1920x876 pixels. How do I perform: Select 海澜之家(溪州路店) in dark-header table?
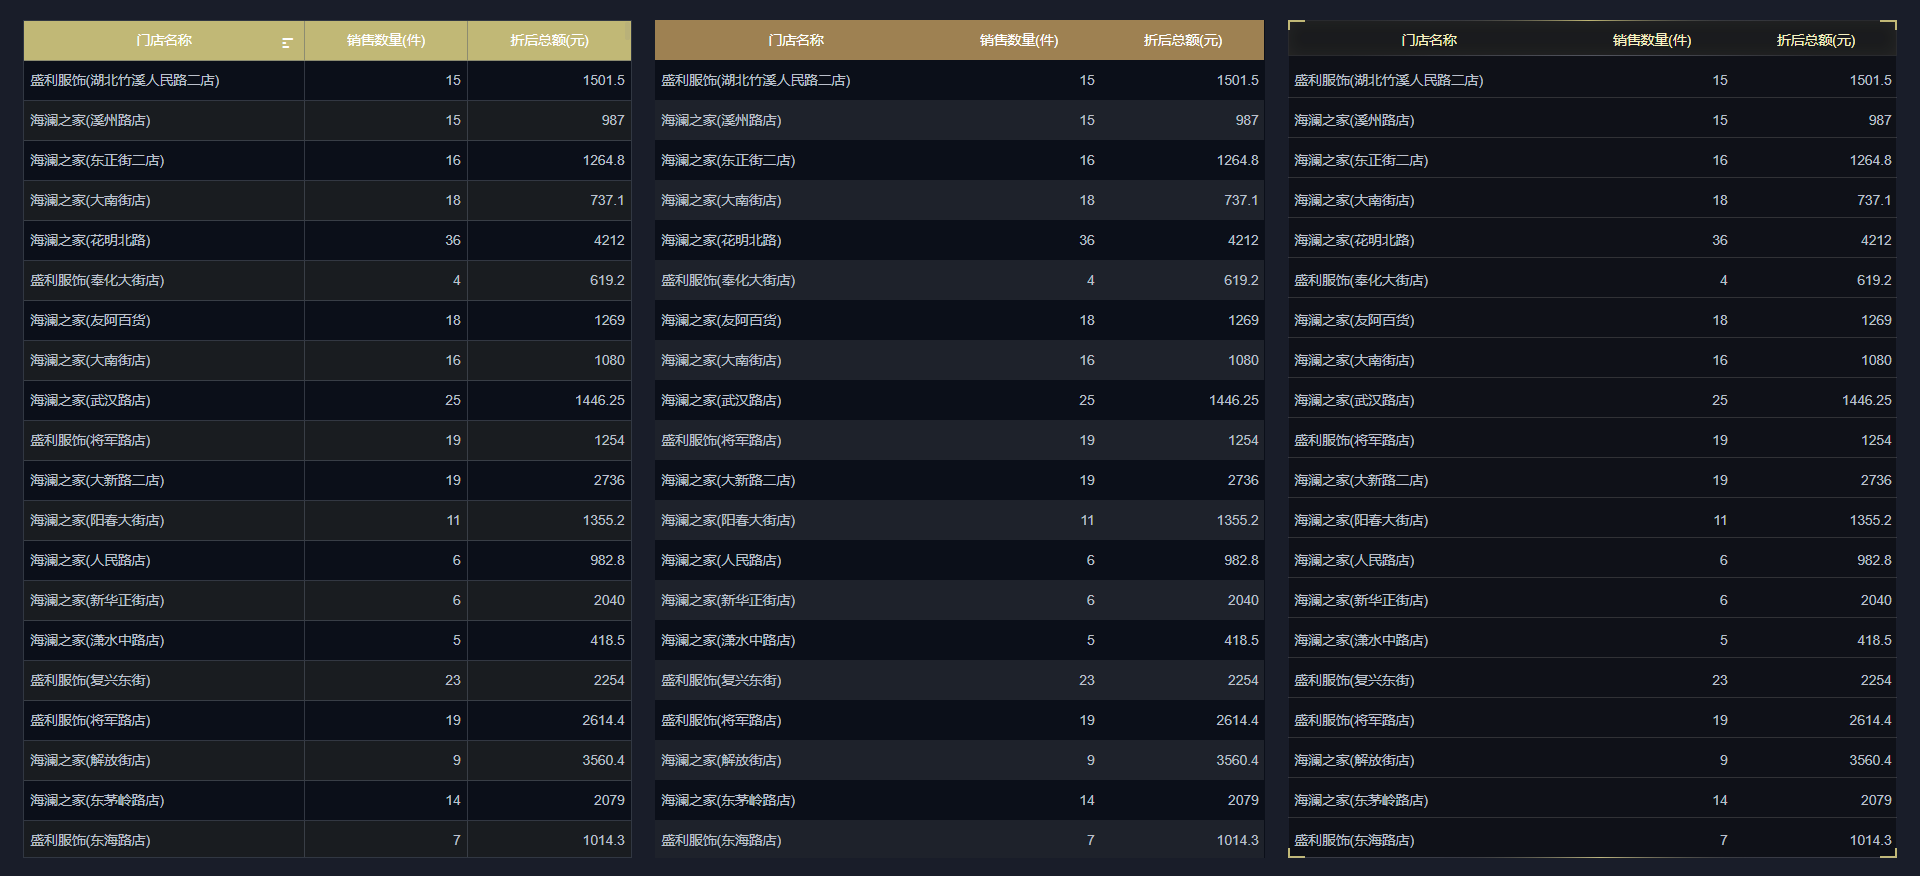tap(1354, 120)
